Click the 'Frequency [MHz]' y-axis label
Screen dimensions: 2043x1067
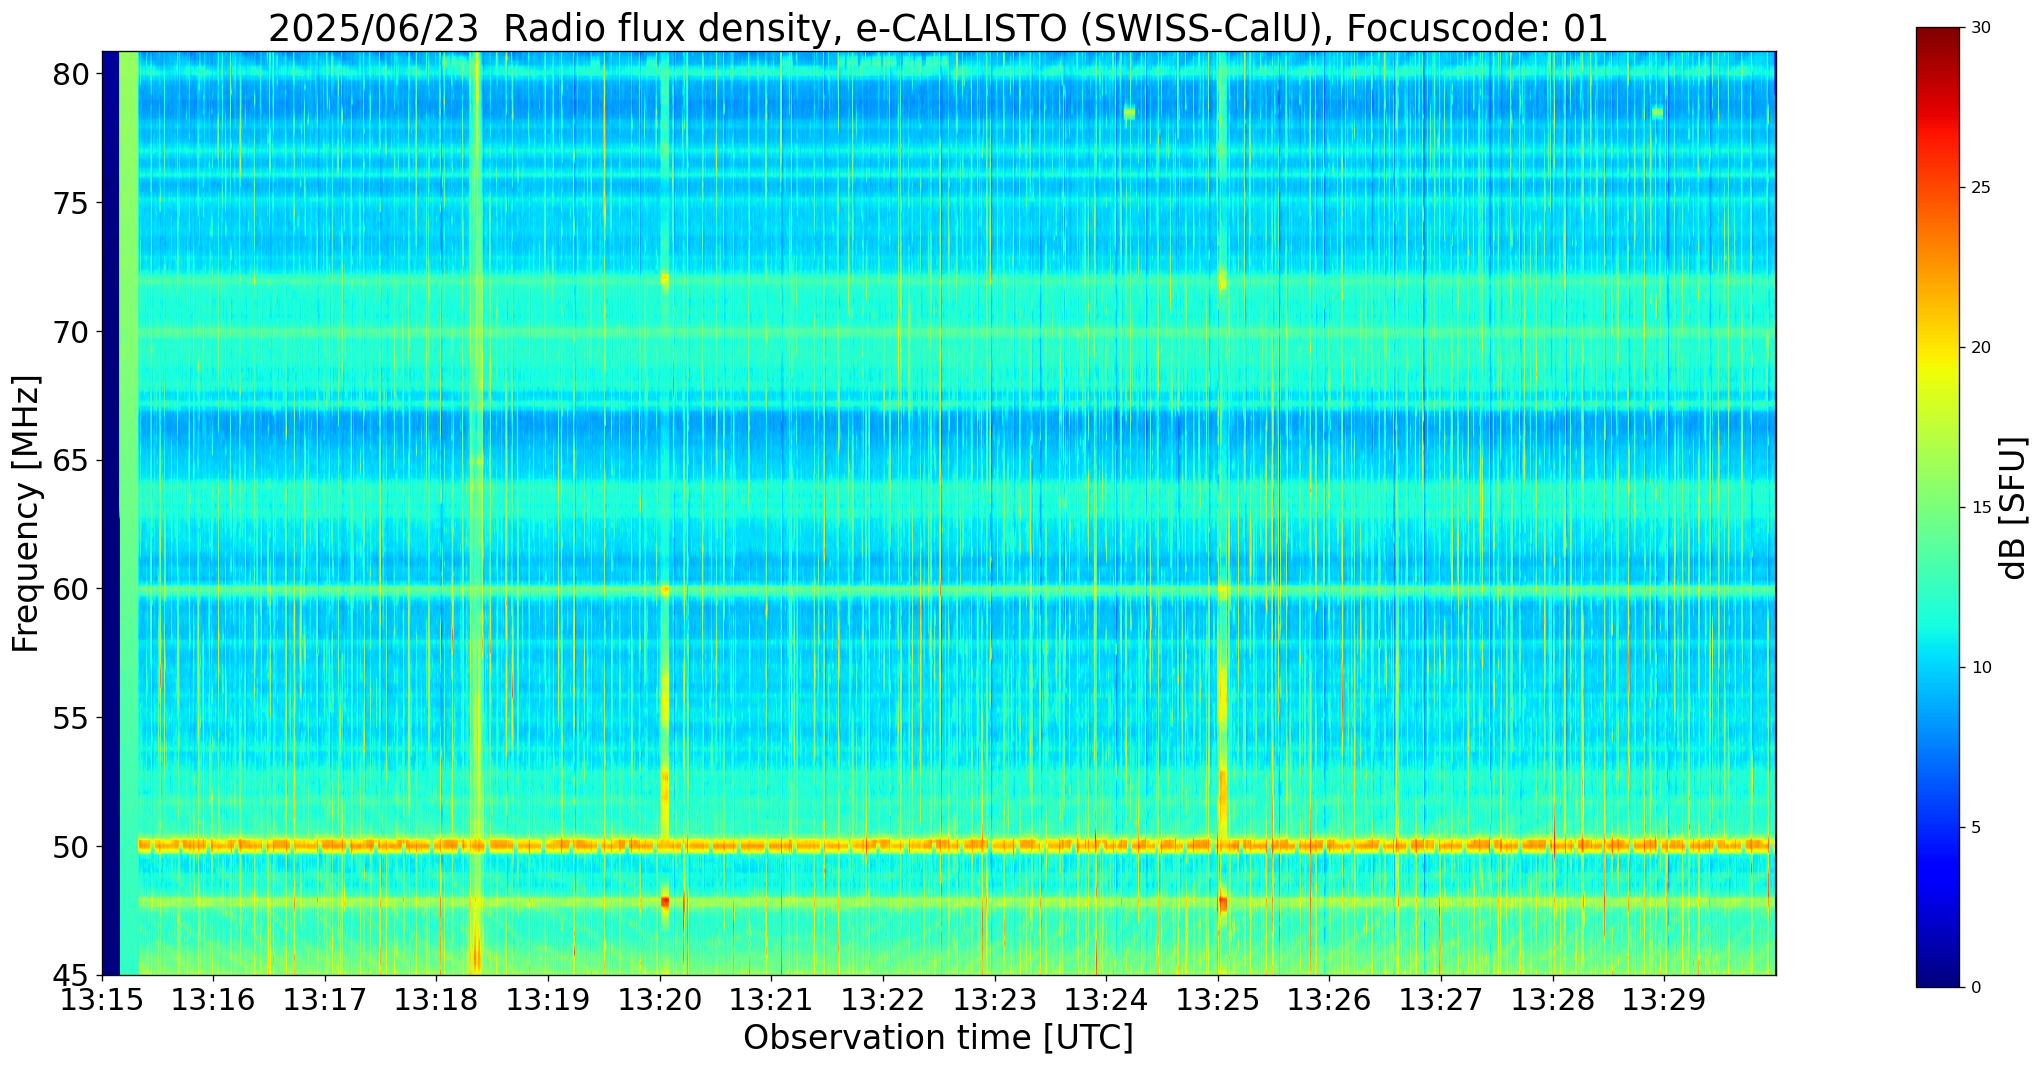[x=26, y=514]
